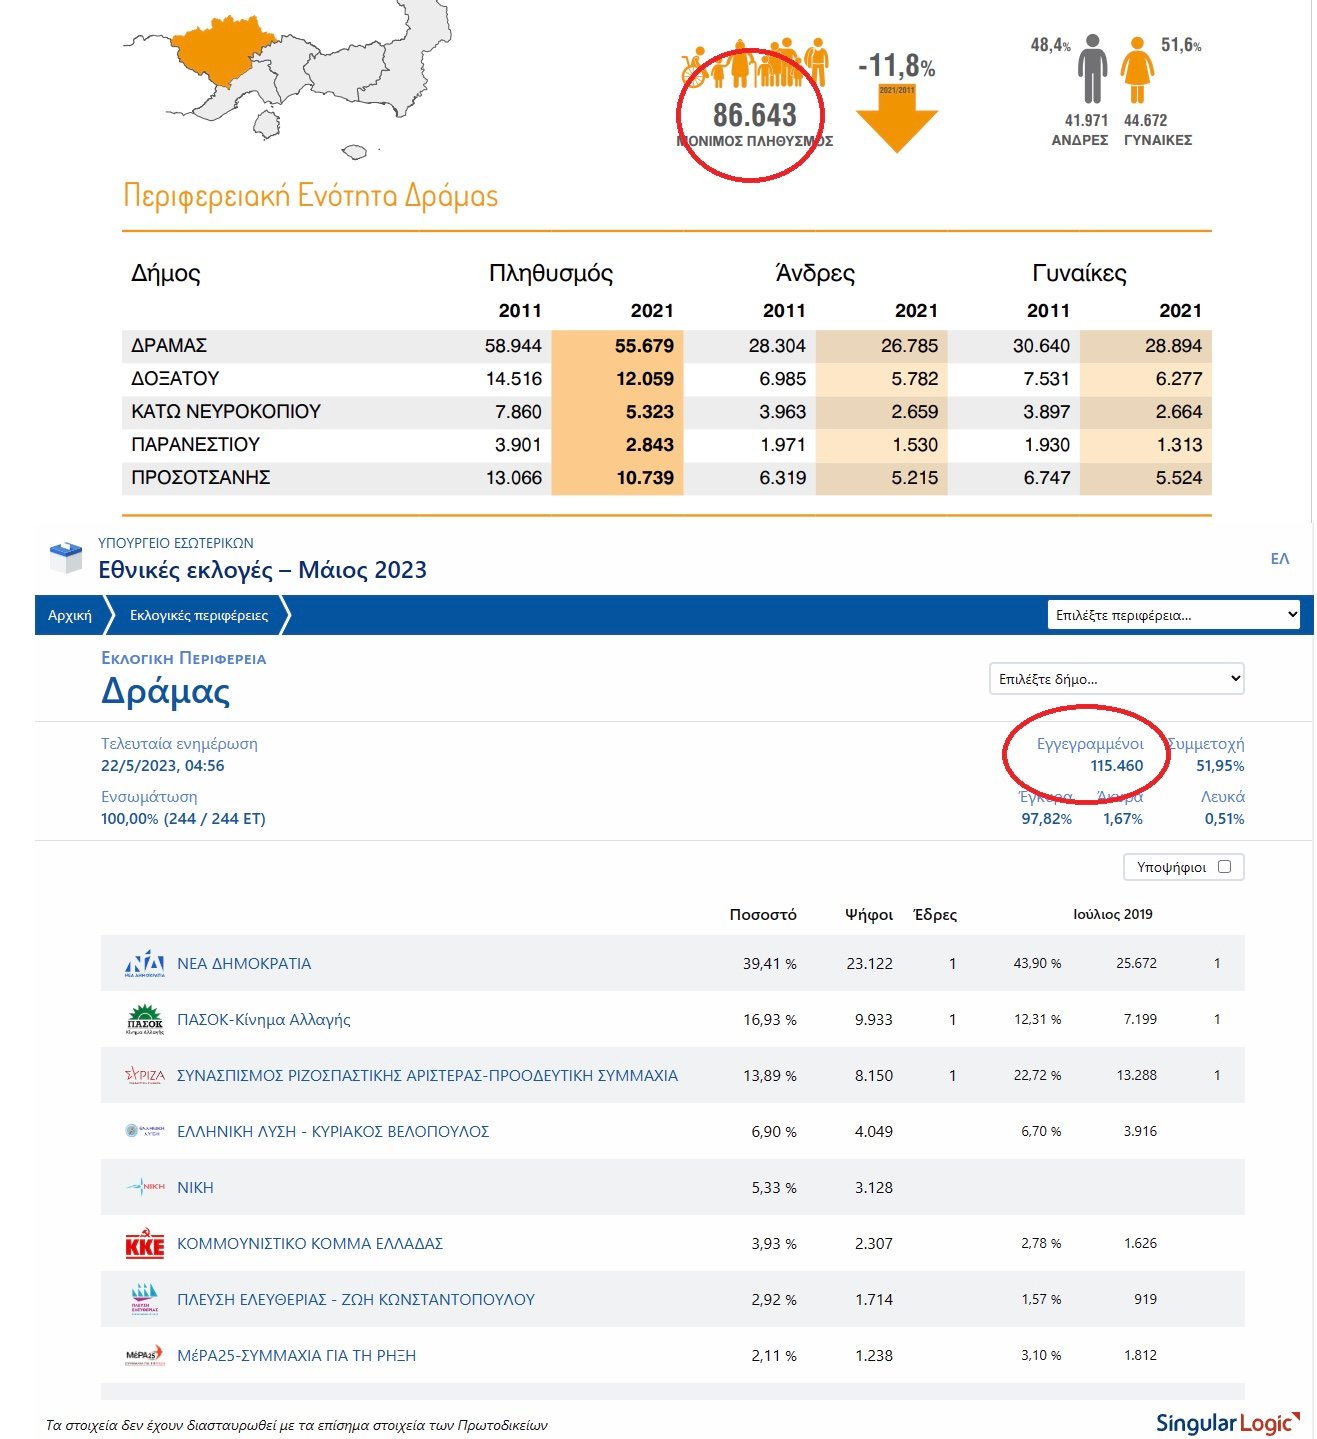
Task: Click the orange downward population arrow
Action: 897,120
